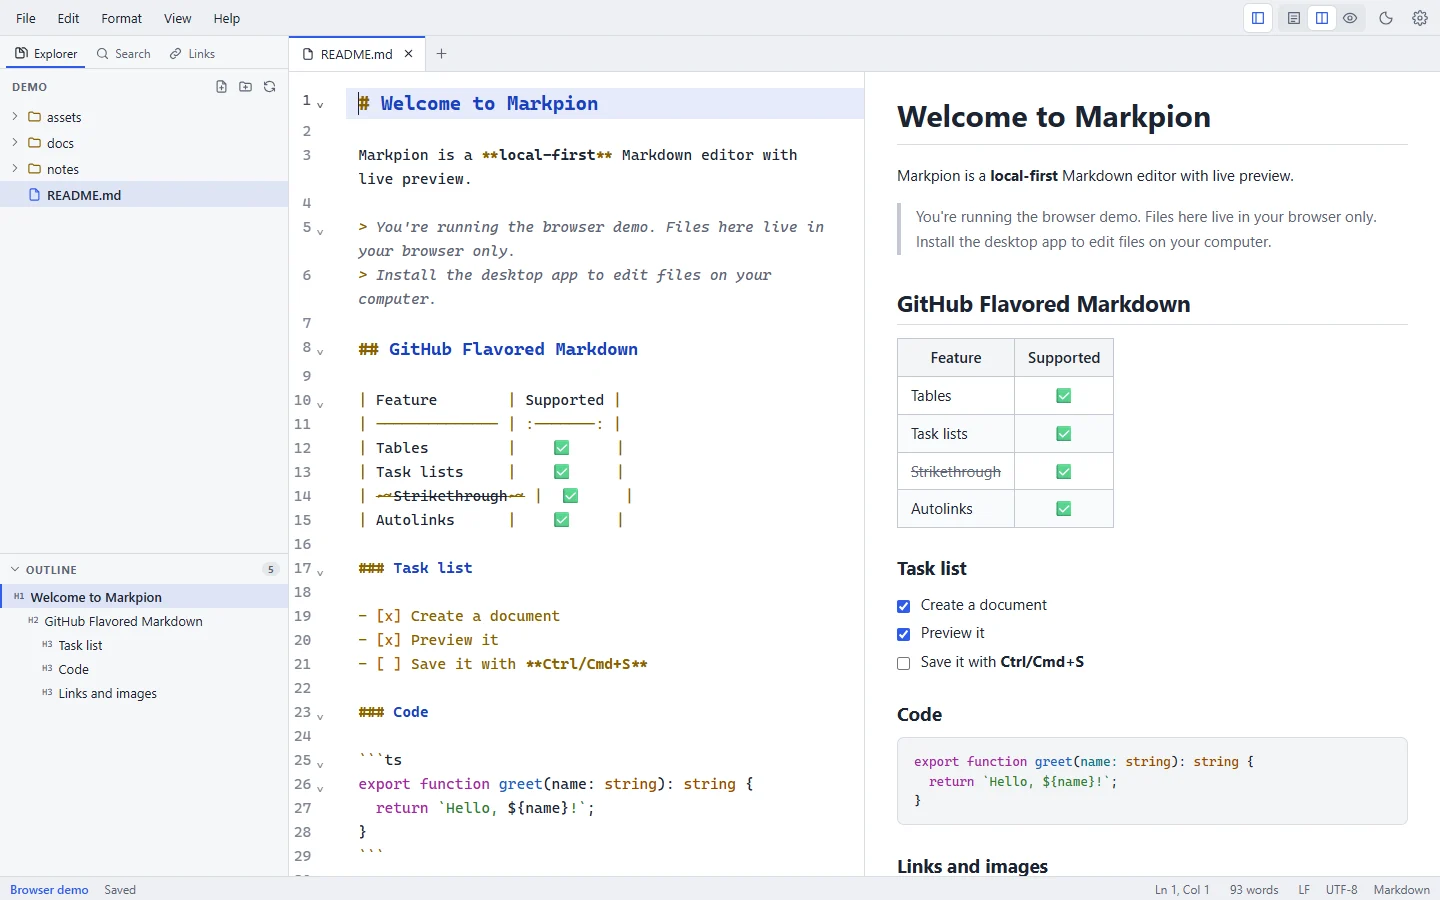The height and width of the screenshot is (900, 1440).
Task: Switch to preview-only eye mode
Action: click(x=1350, y=18)
